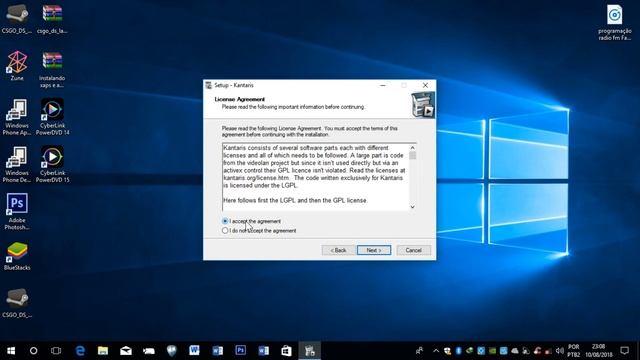The height and width of the screenshot is (360, 640).
Task: Open the volume control in system tray
Action: click(x=560, y=351)
